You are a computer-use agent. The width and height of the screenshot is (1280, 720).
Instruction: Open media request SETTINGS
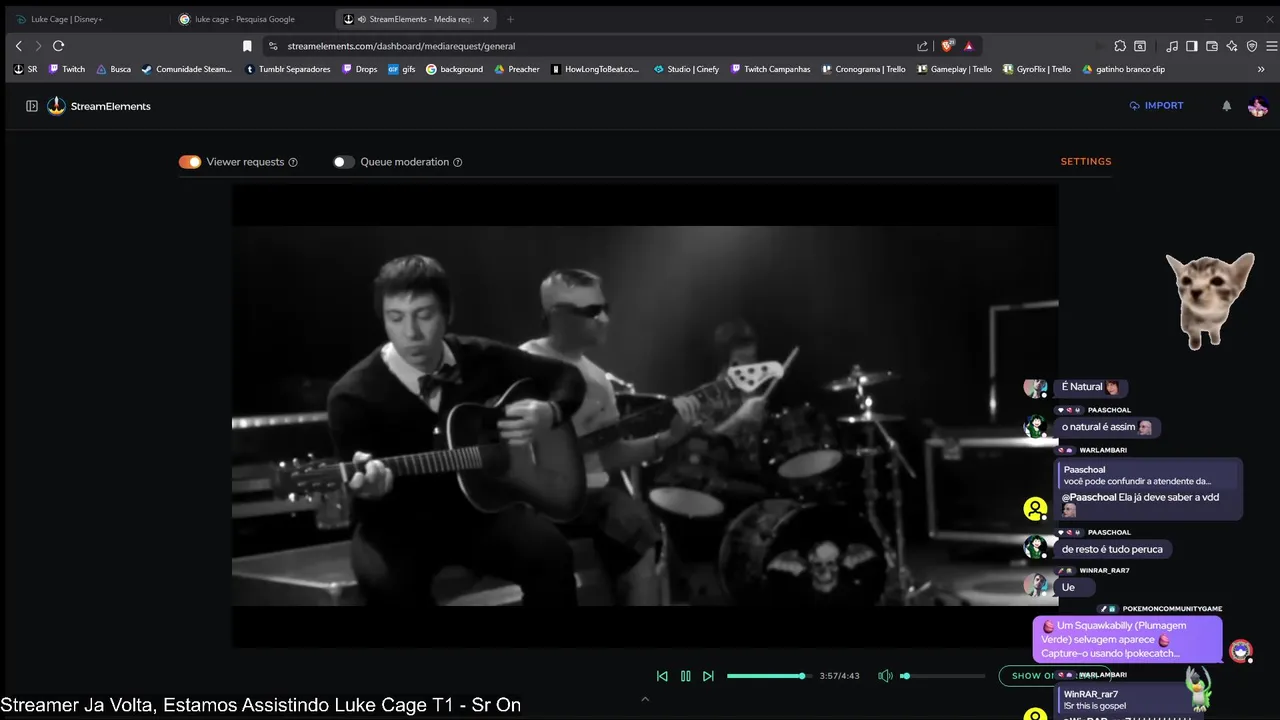point(1086,161)
